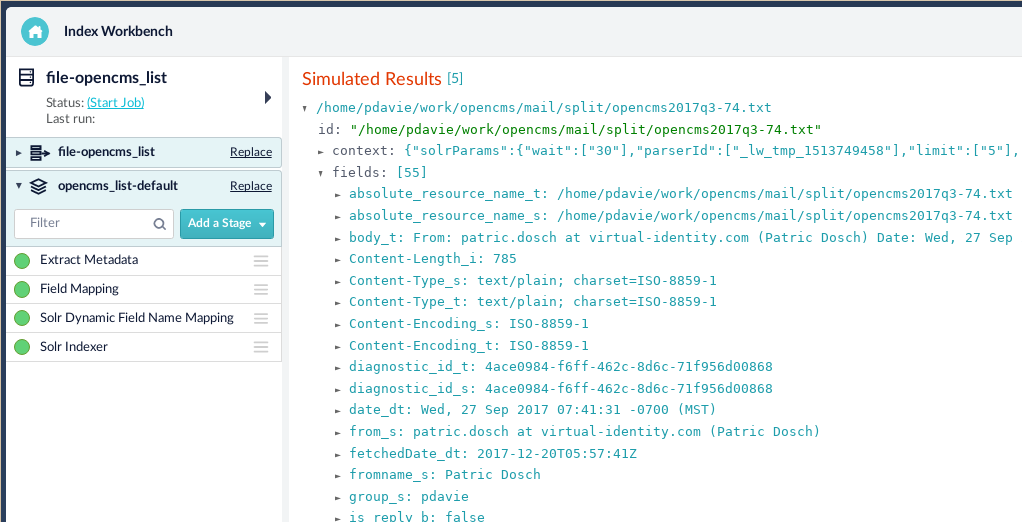Click the datasource stack icon beside file-opencms_list title

[x=26, y=78]
